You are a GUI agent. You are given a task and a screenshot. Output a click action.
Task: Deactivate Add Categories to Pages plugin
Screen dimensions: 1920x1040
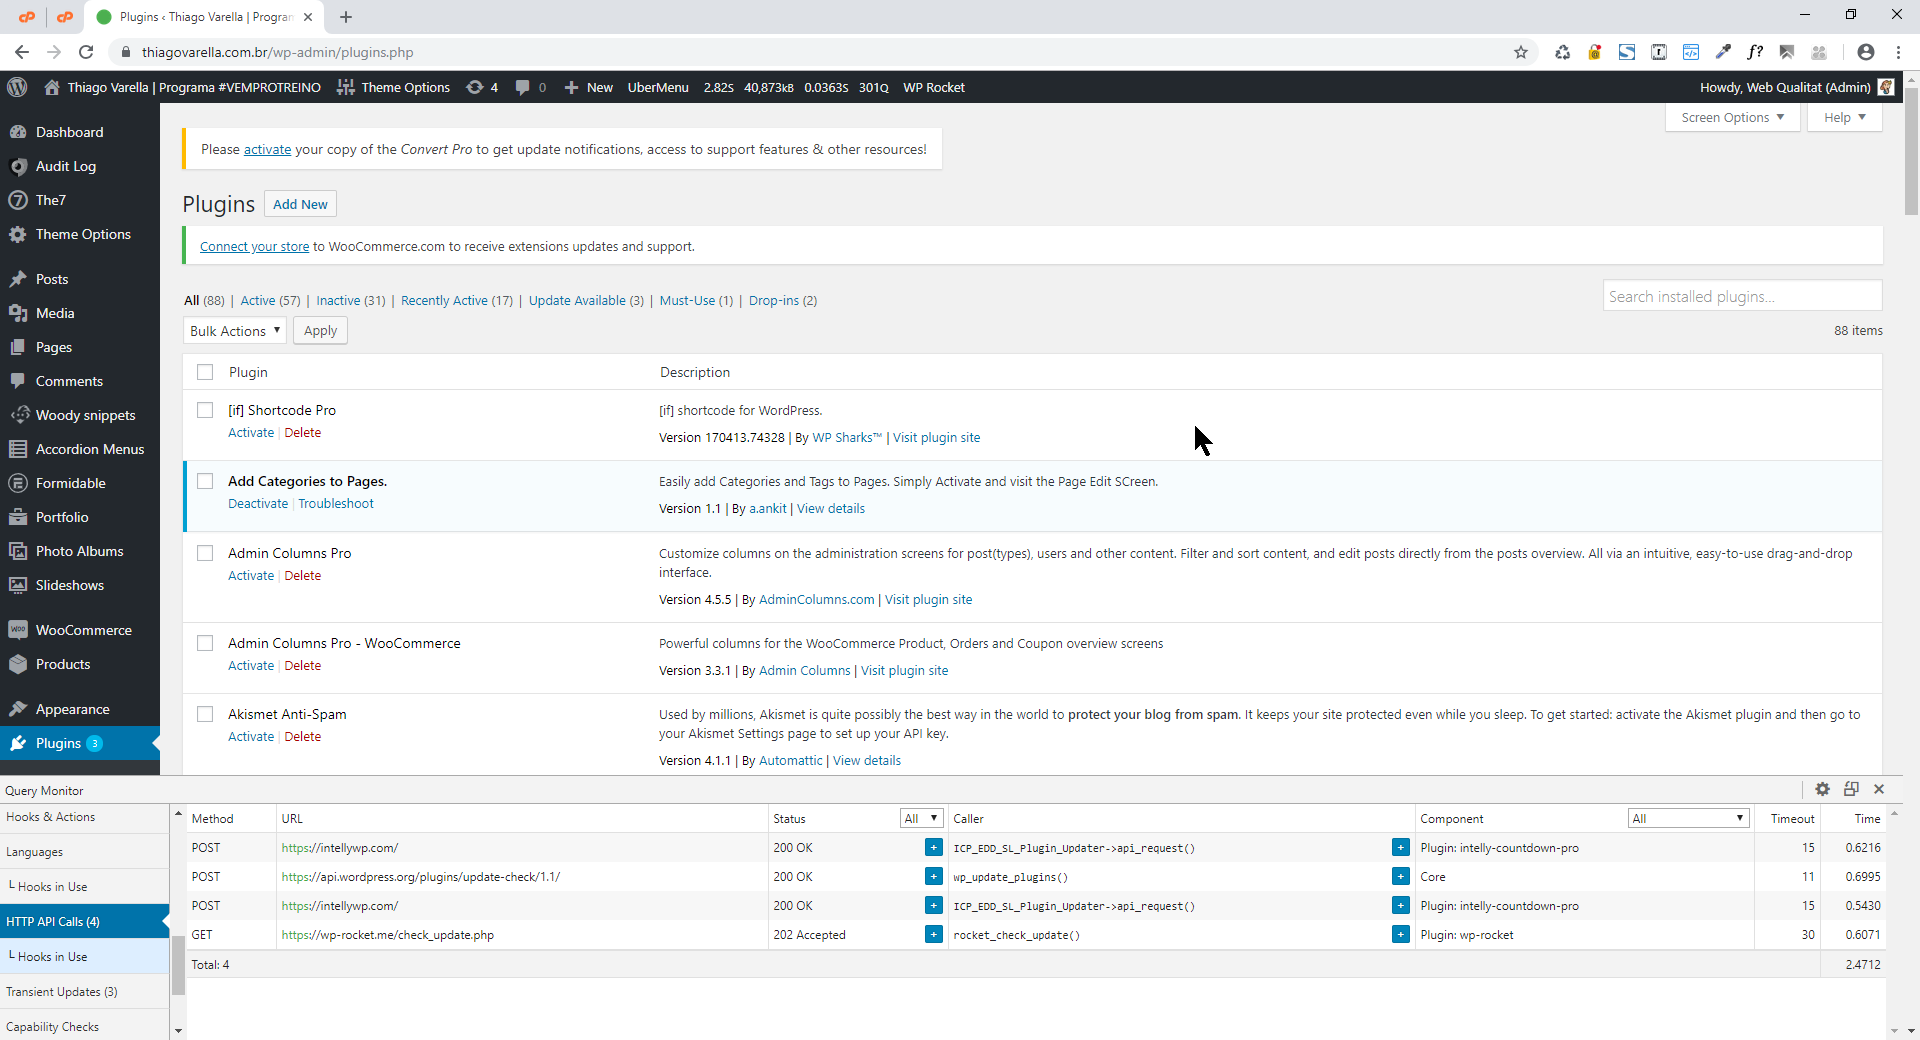pos(257,504)
